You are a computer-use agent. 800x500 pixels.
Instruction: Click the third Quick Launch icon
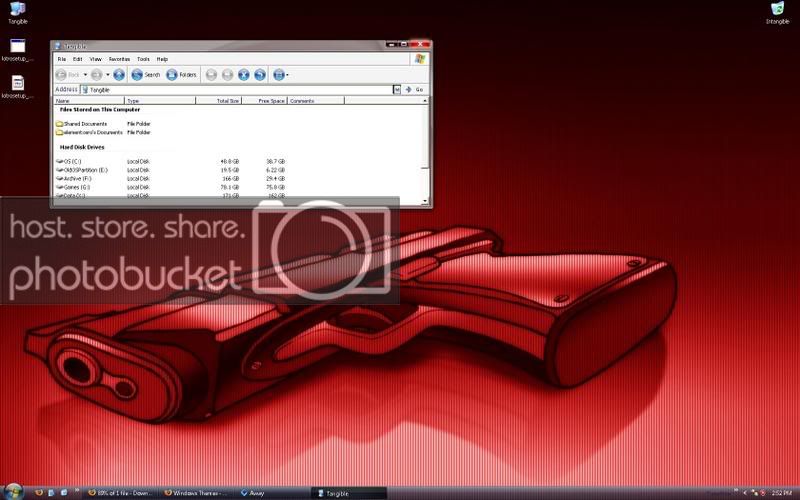(63, 493)
